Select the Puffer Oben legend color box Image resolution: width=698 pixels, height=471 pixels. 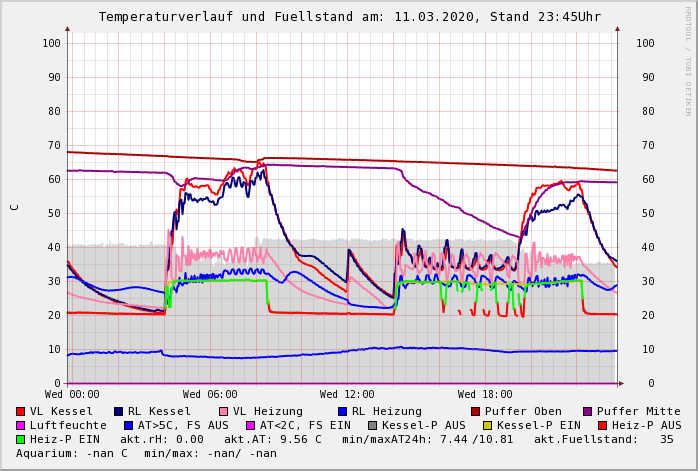[476, 411]
